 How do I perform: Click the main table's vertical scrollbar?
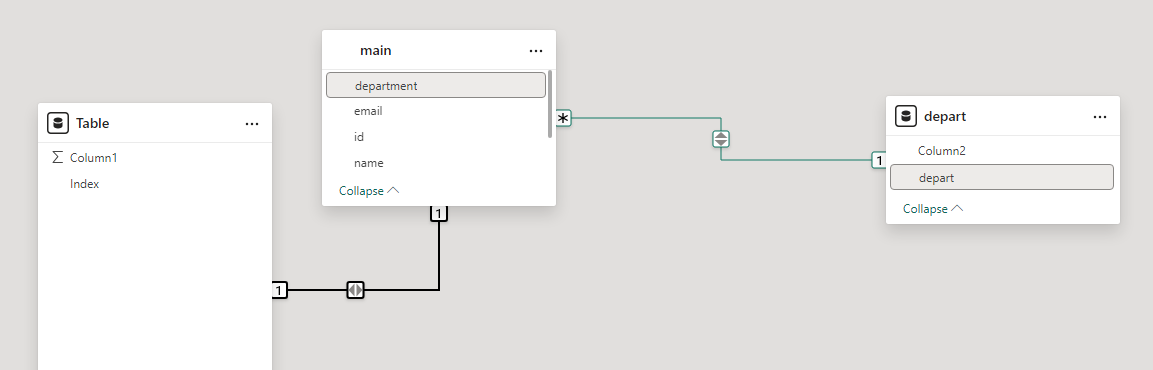click(550, 104)
